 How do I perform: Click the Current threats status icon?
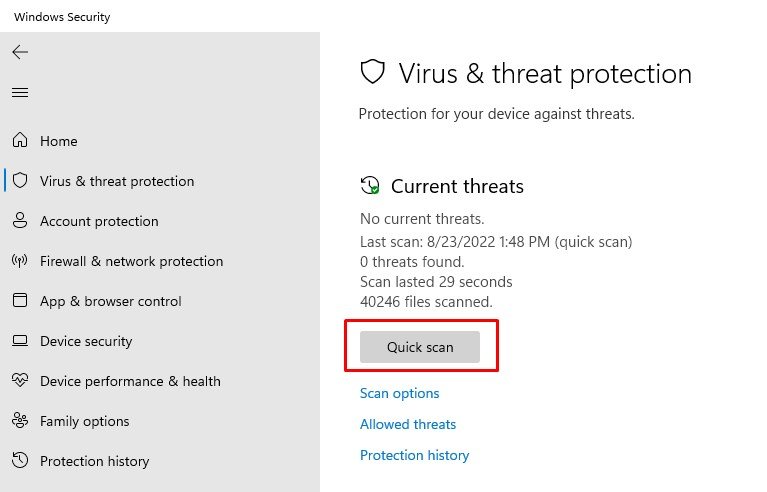click(370, 186)
